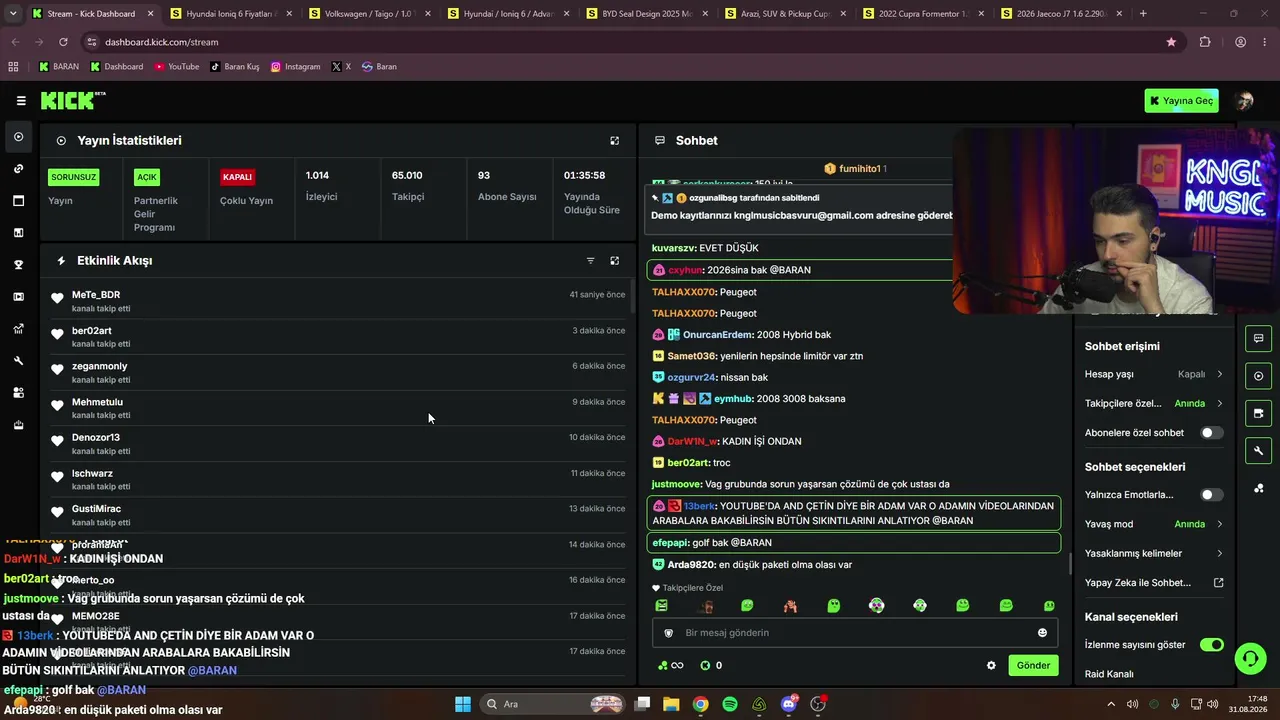
Task: Toggle Abonelere özel sohbet switch
Action: pyautogui.click(x=1211, y=433)
